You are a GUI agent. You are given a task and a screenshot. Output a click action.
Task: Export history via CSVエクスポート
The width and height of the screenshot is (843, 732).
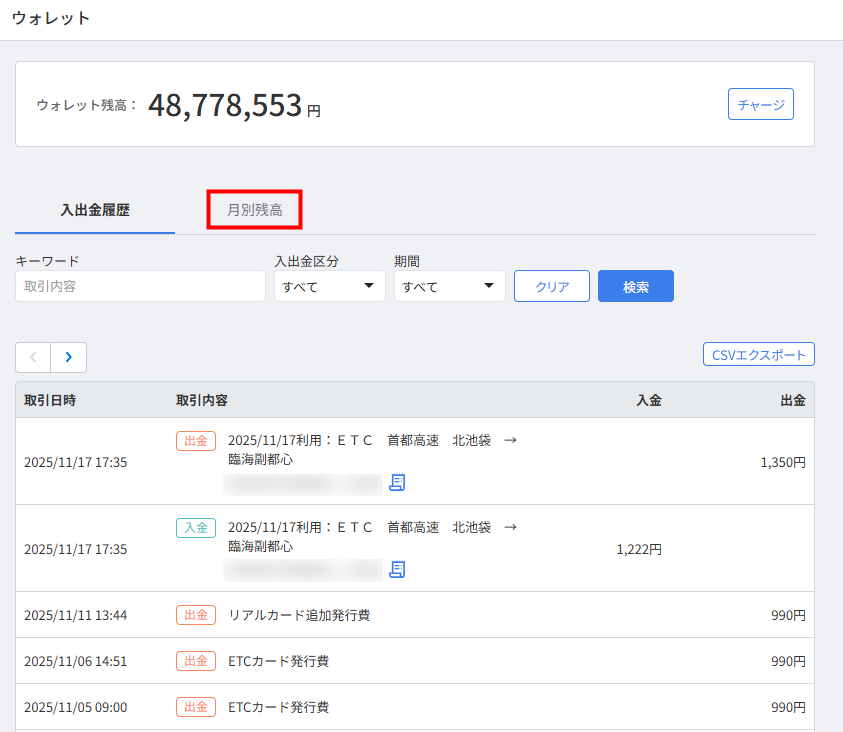pyautogui.click(x=758, y=354)
